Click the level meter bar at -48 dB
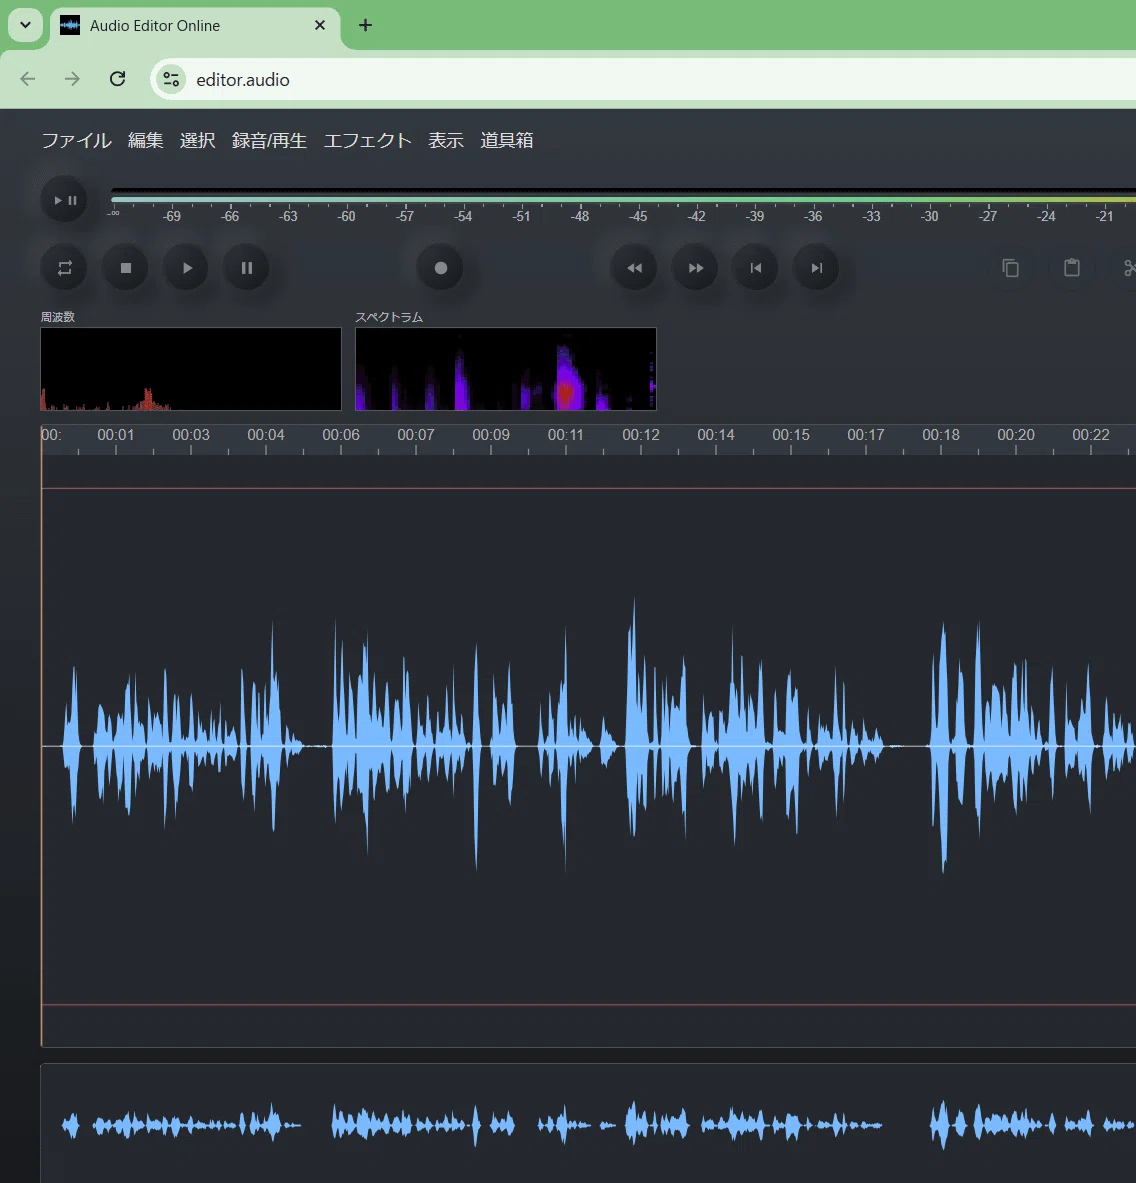The image size is (1136, 1183). tap(580, 200)
